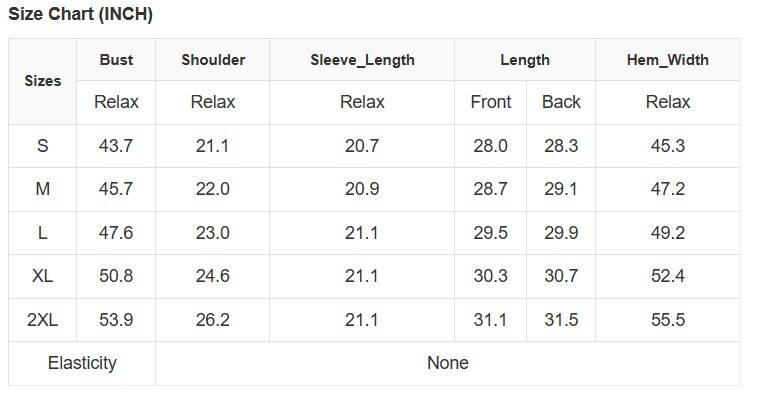Select the Hem_Width column header
This screenshot has height=400, width=757.
668,60
